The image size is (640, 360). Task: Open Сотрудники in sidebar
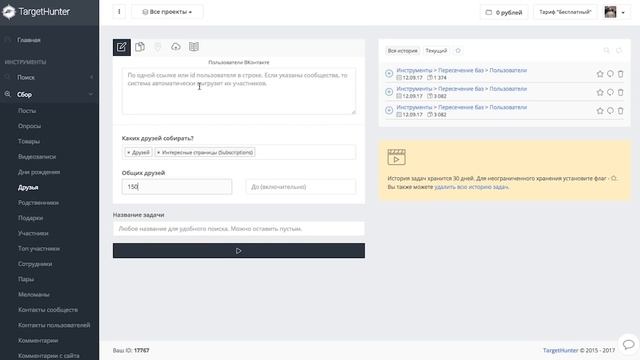(x=35, y=264)
